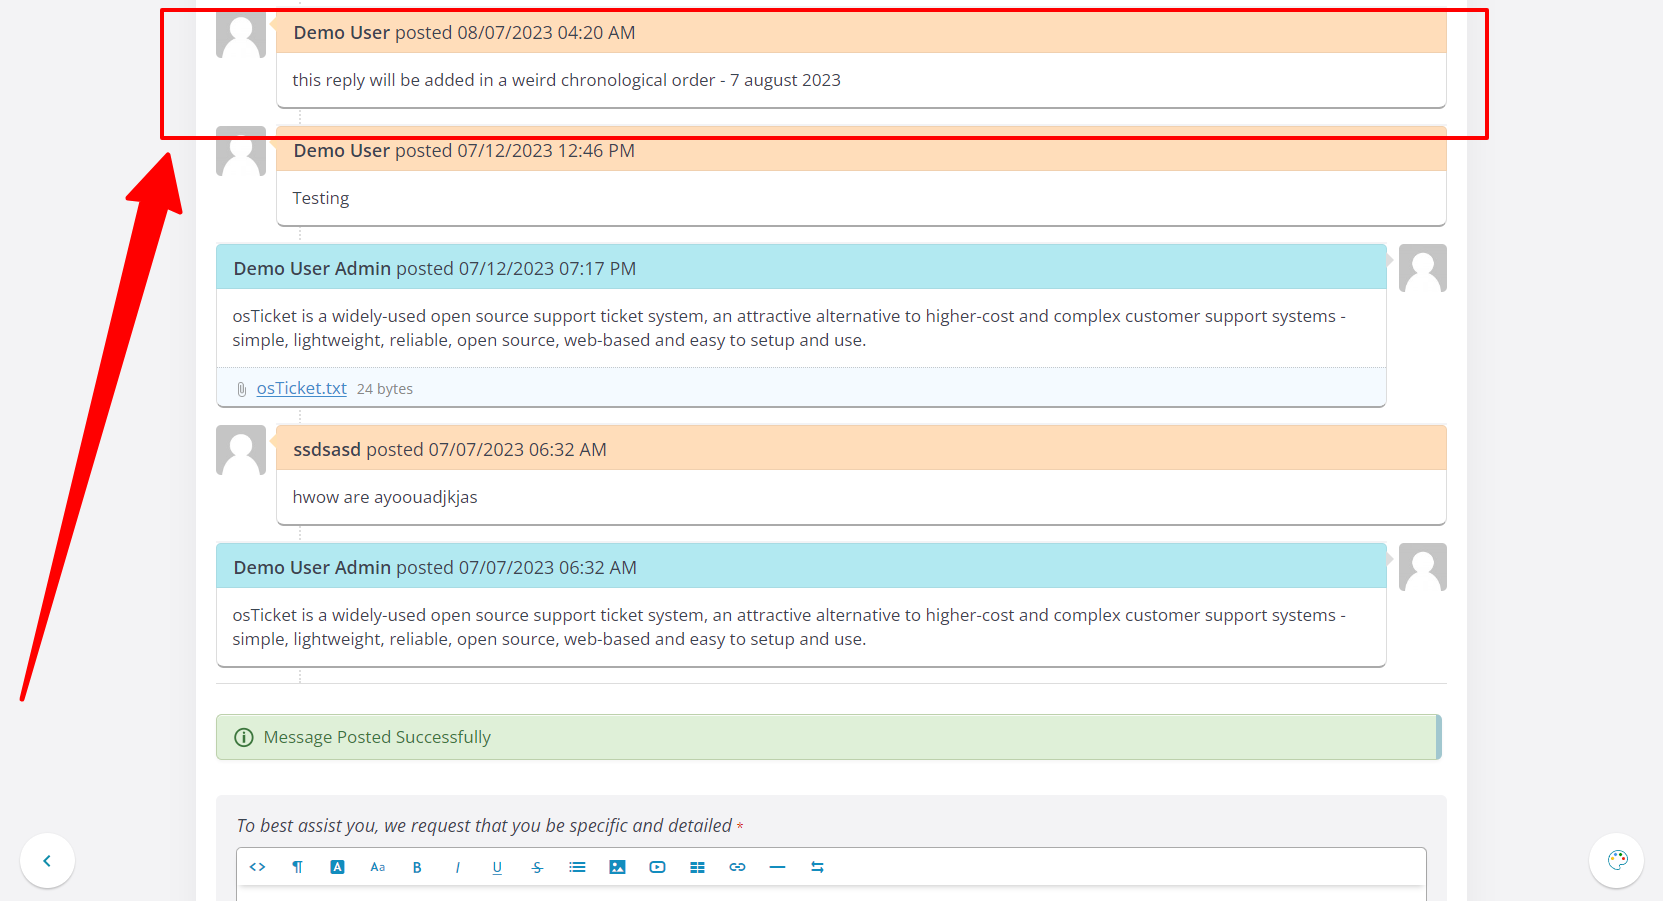
Task: Toggle underline formatting
Action: [x=497, y=867]
